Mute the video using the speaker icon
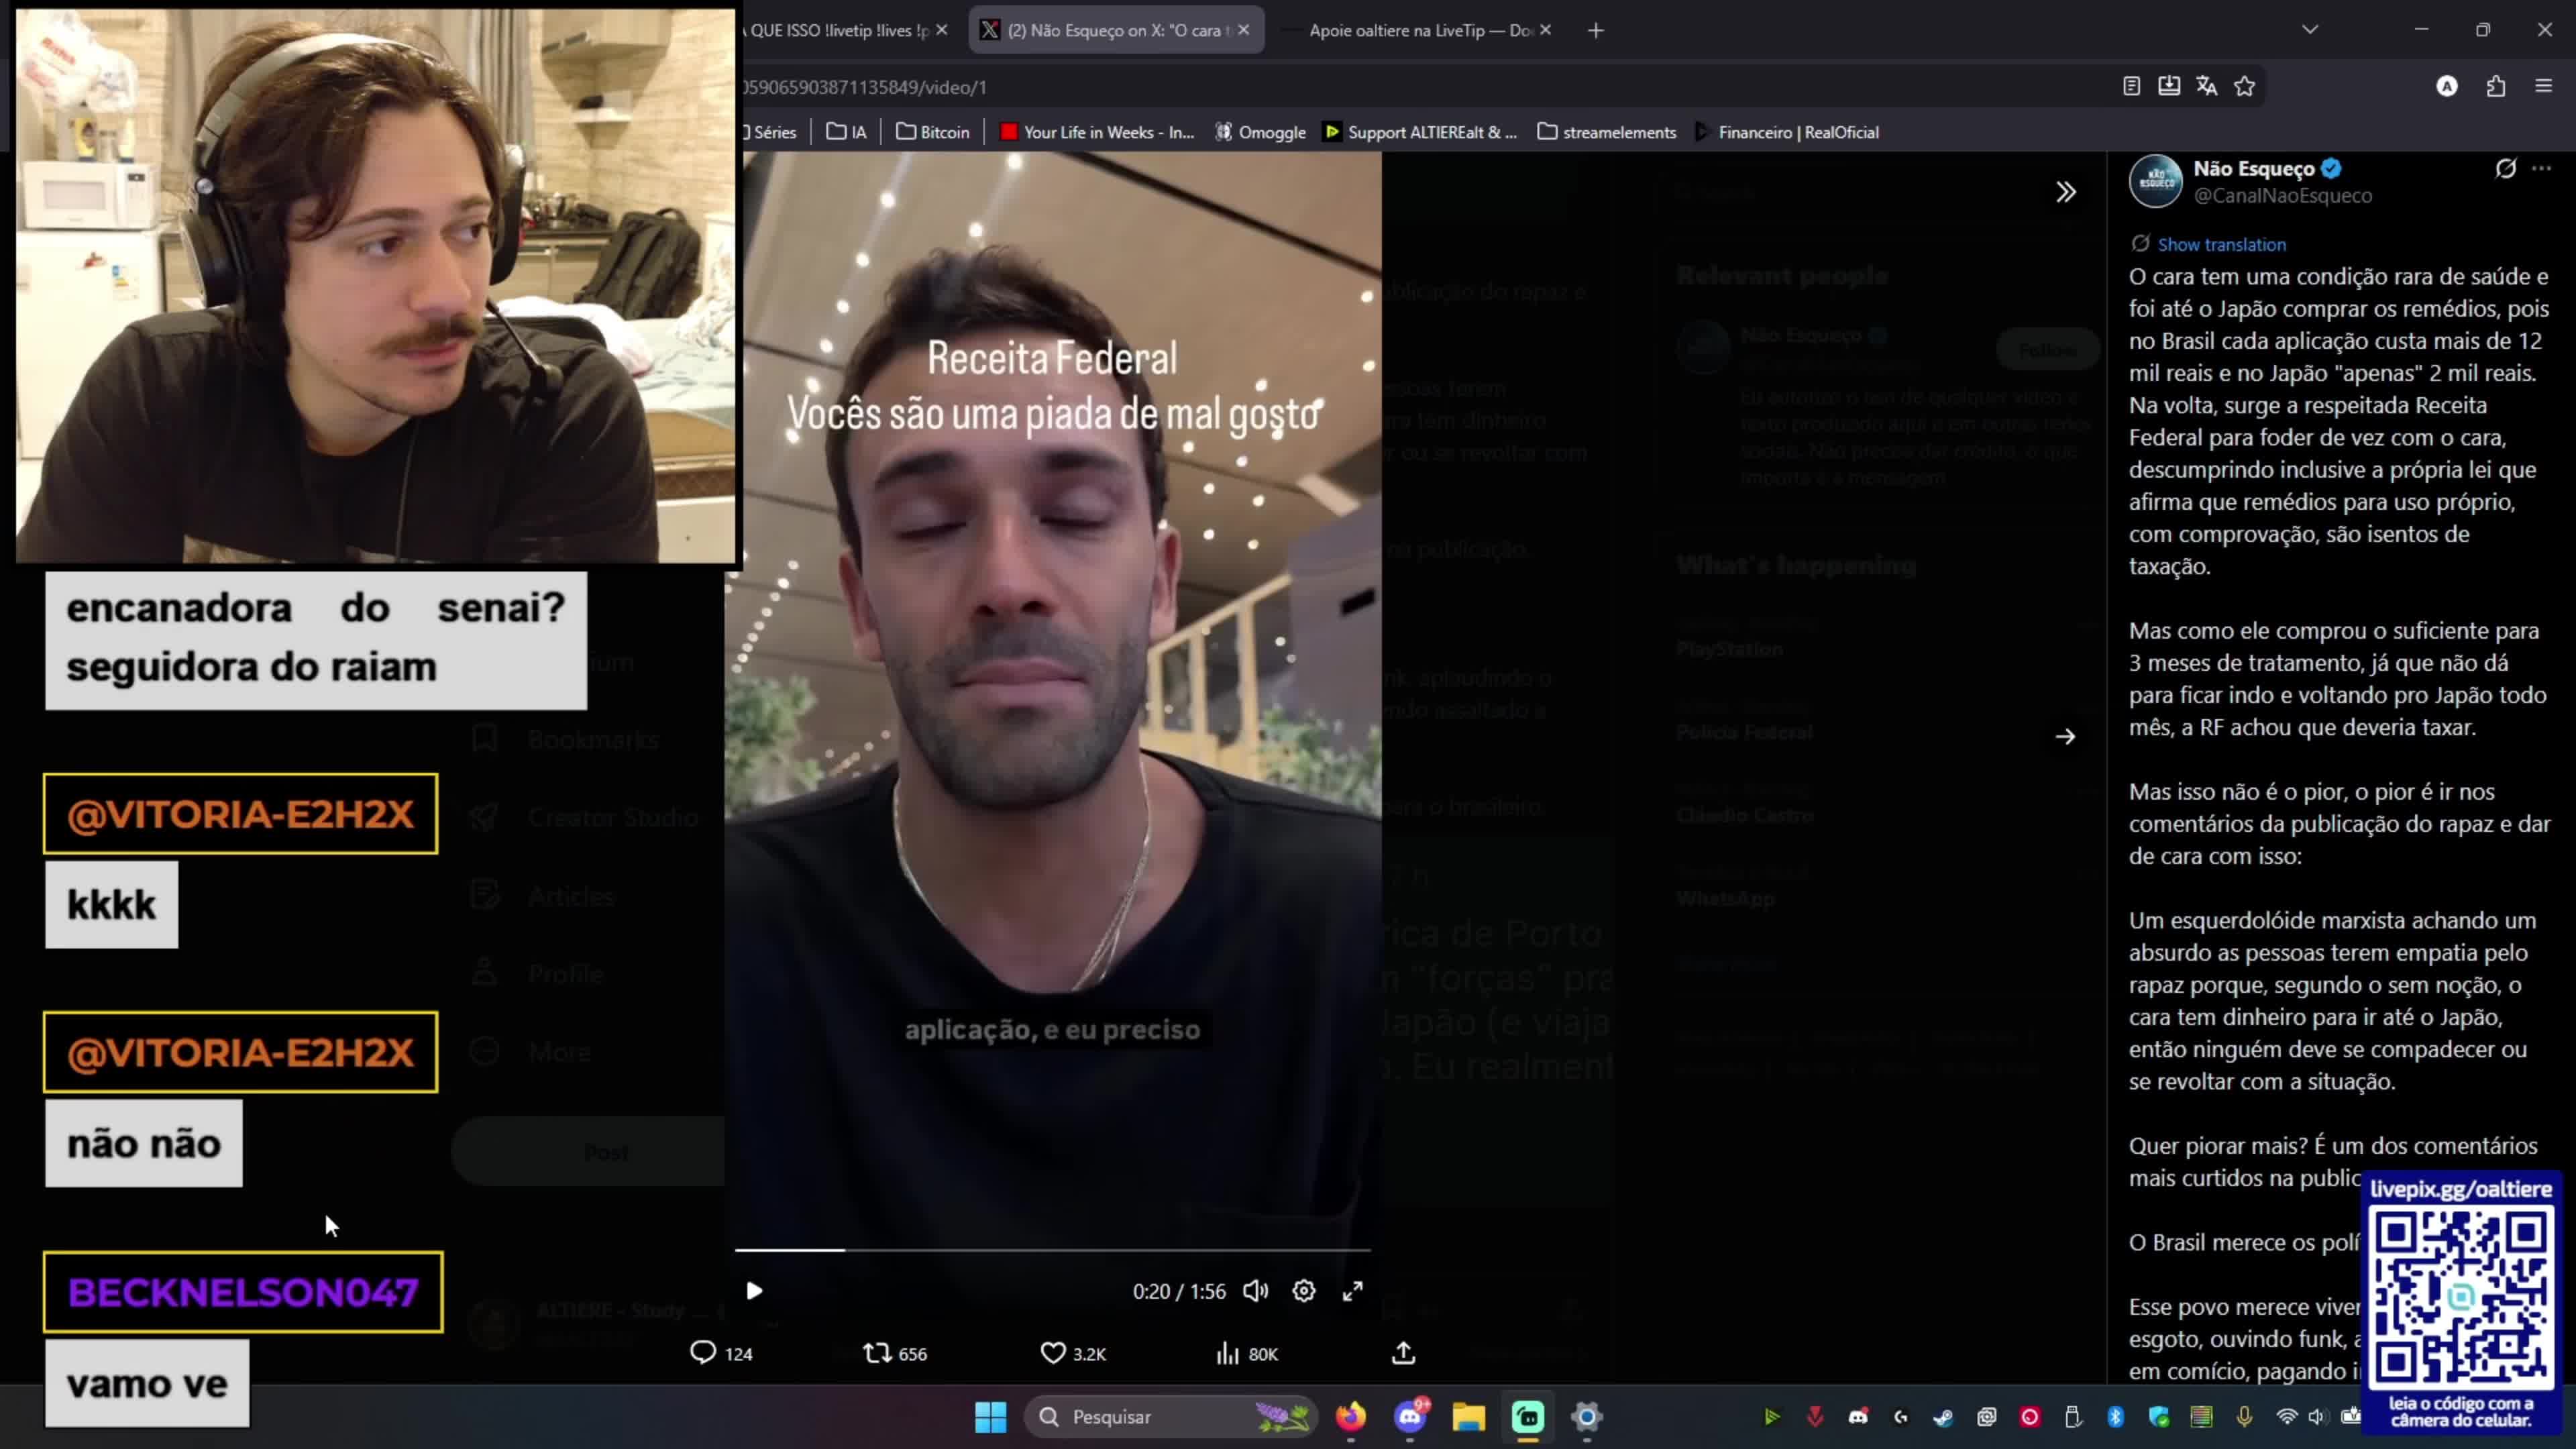 tap(1256, 1291)
